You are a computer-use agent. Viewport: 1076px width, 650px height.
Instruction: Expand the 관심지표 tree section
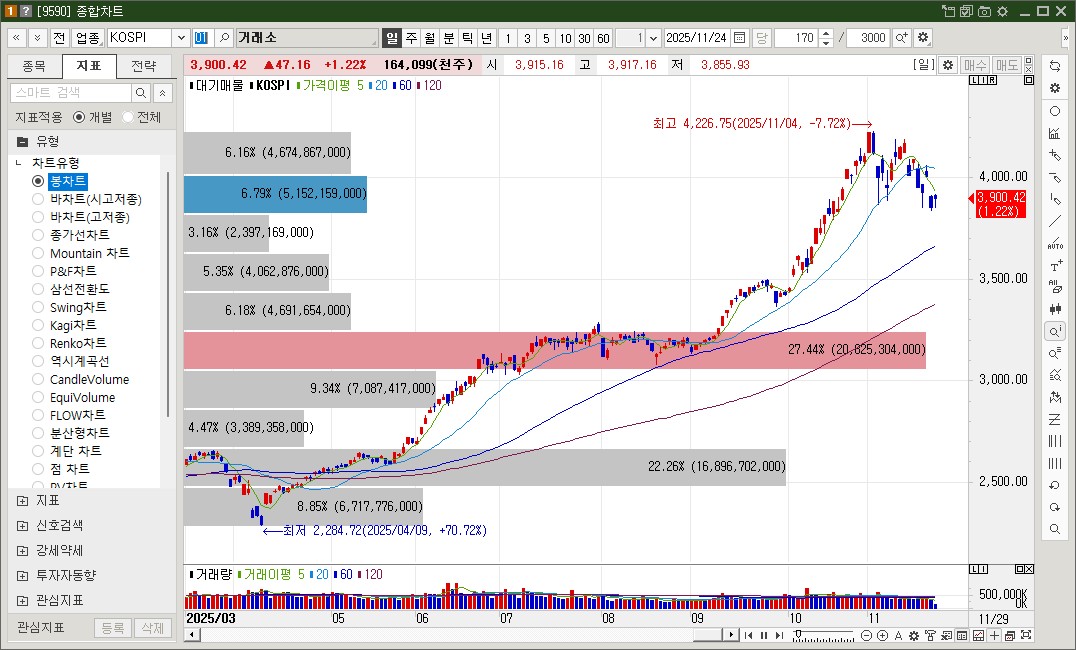point(23,601)
